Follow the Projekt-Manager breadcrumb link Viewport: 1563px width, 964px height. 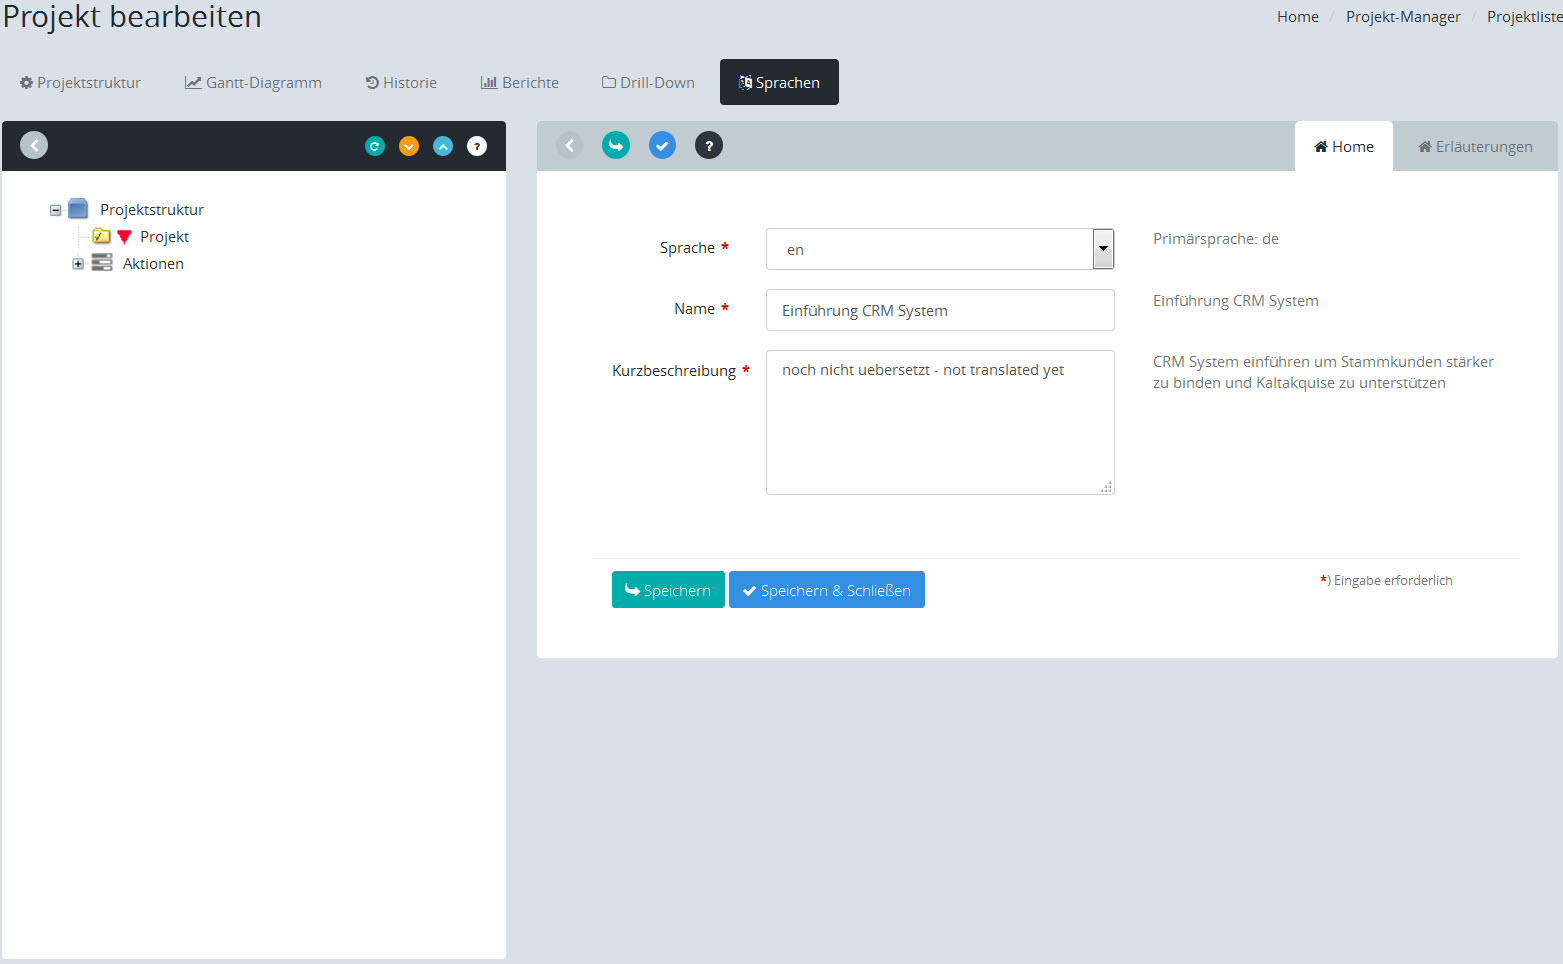click(1402, 17)
